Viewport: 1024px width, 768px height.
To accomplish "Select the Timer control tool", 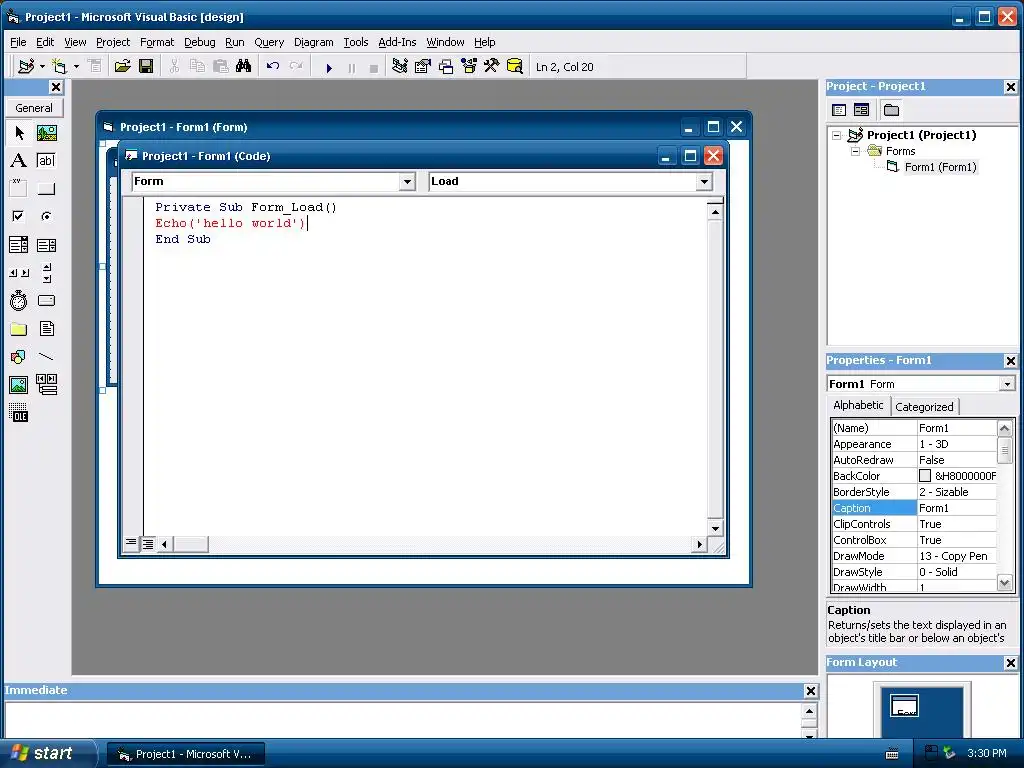I will click(19, 300).
